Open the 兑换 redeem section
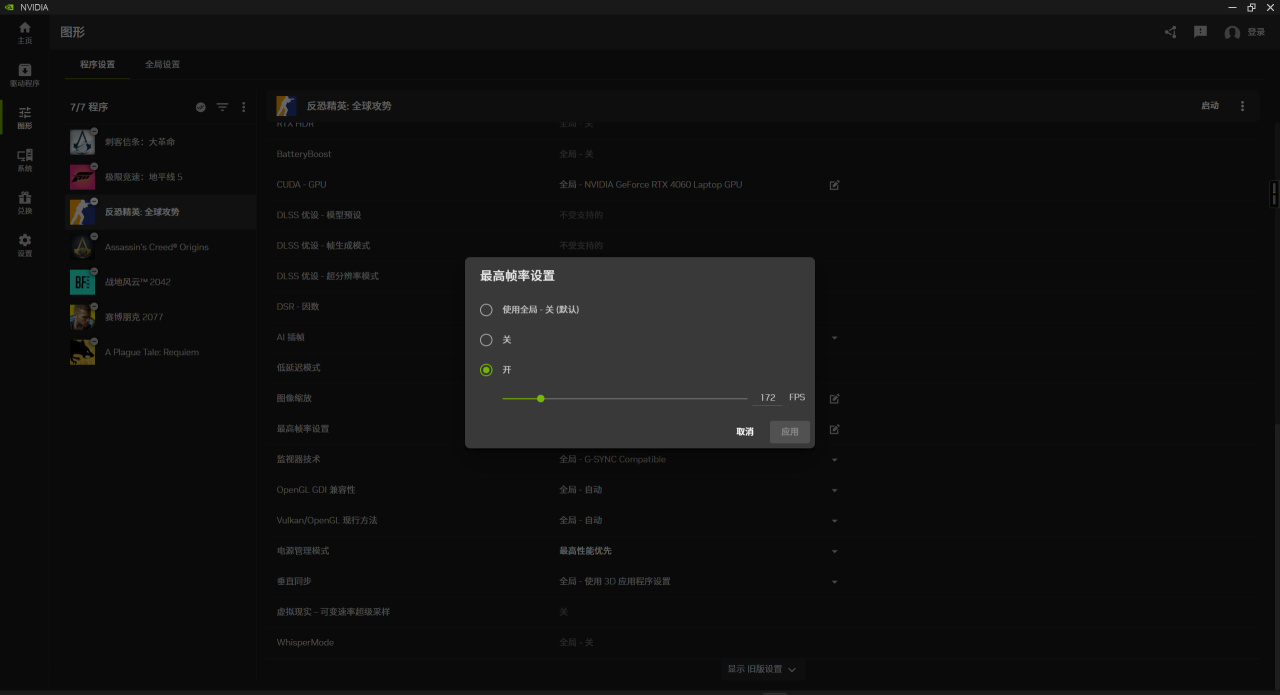1280x695 pixels. coord(25,203)
